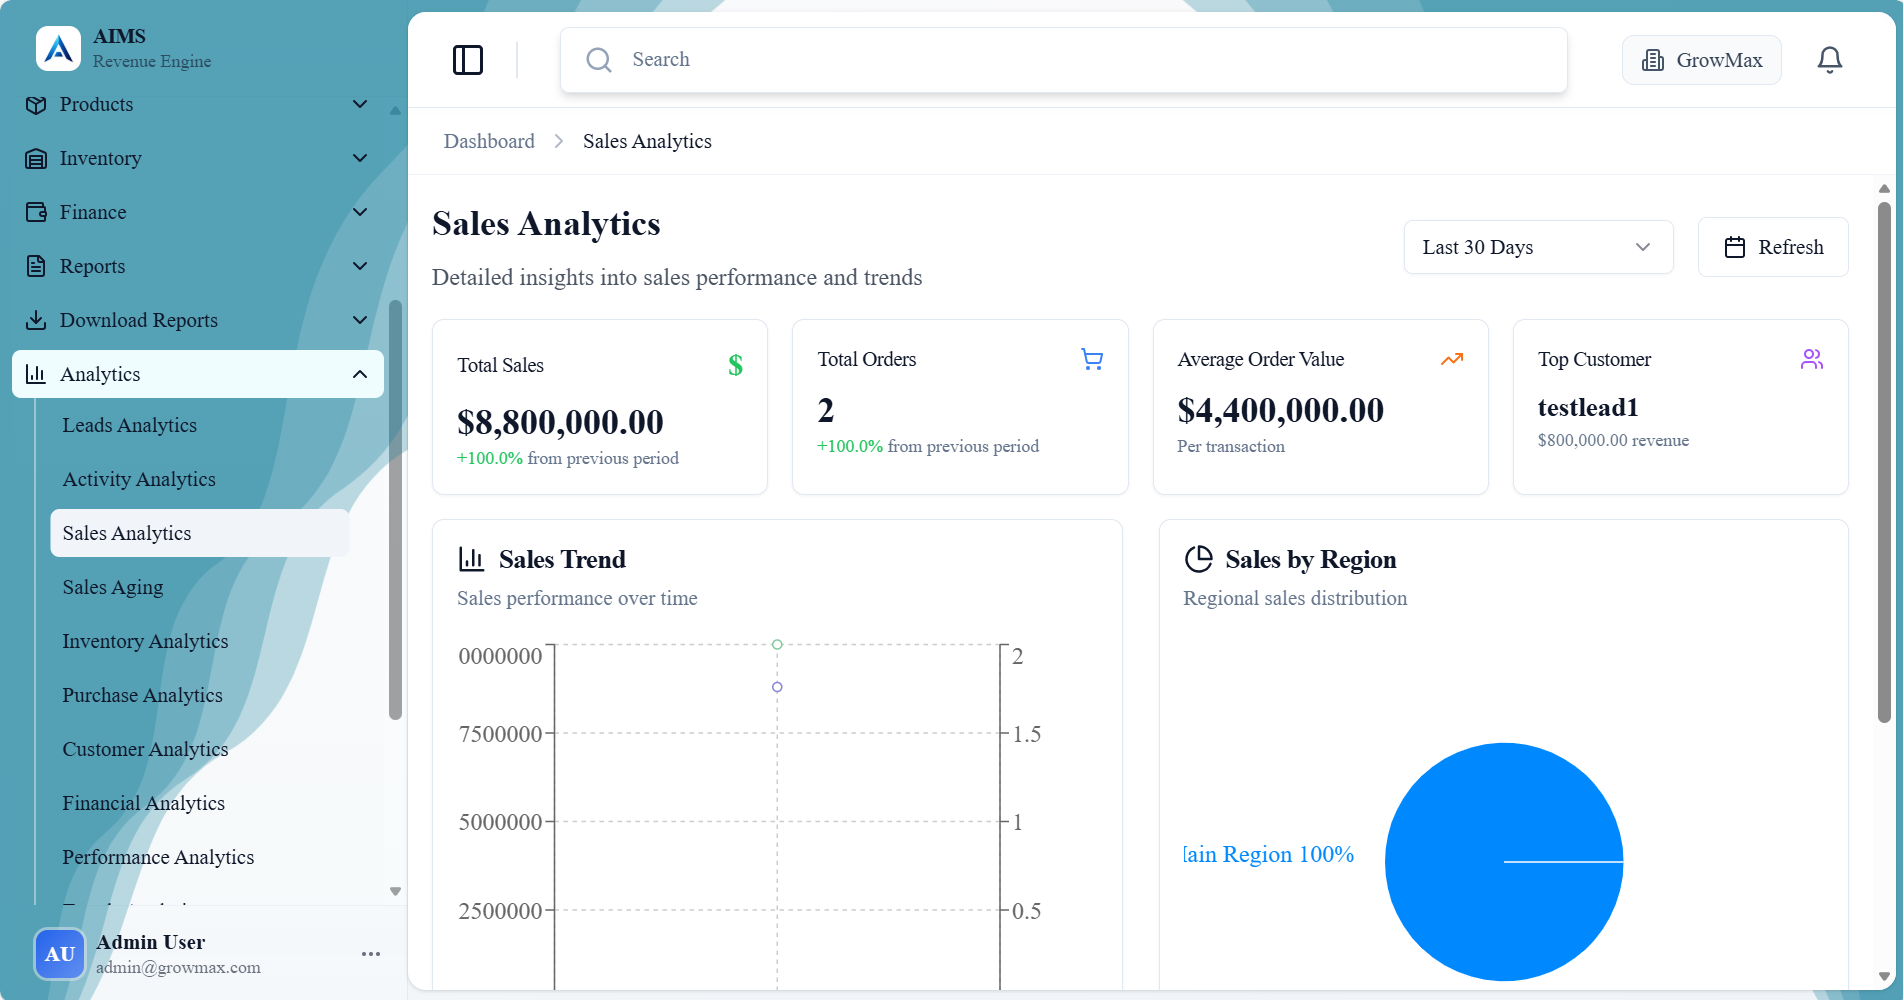This screenshot has height=1000, width=1903.
Task: Collapse the sidebar panel icon
Action: [468, 60]
